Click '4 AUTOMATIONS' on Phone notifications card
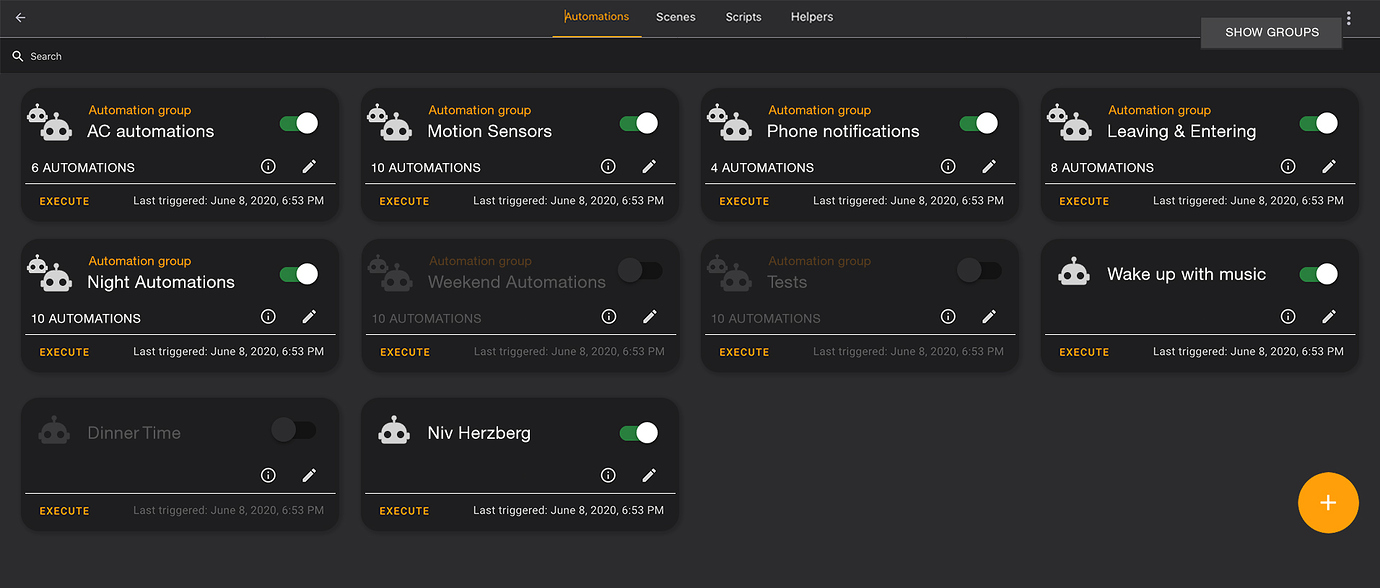 click(762, 168)
